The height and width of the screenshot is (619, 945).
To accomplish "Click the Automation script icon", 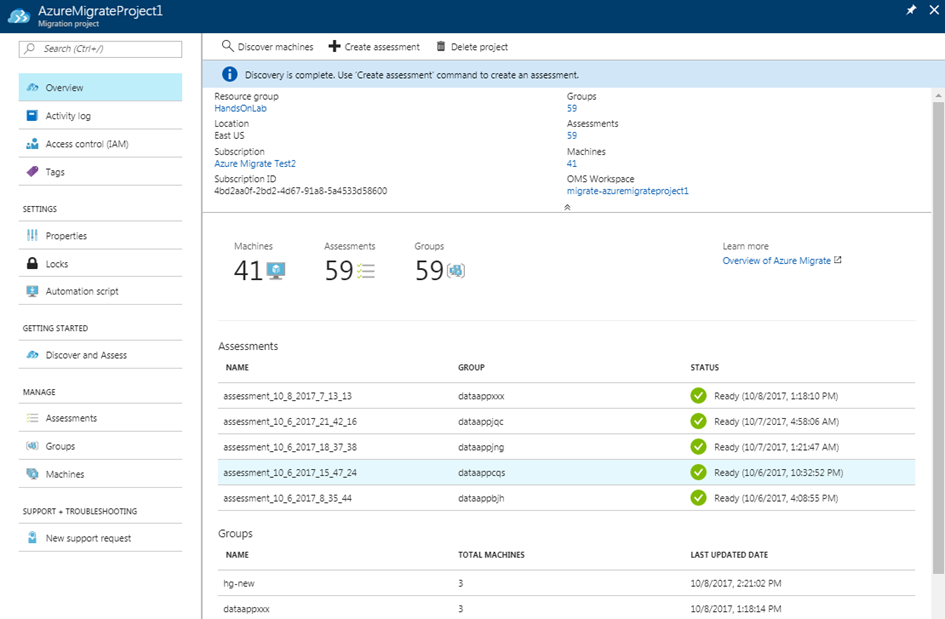I will [x=33, y=291].
